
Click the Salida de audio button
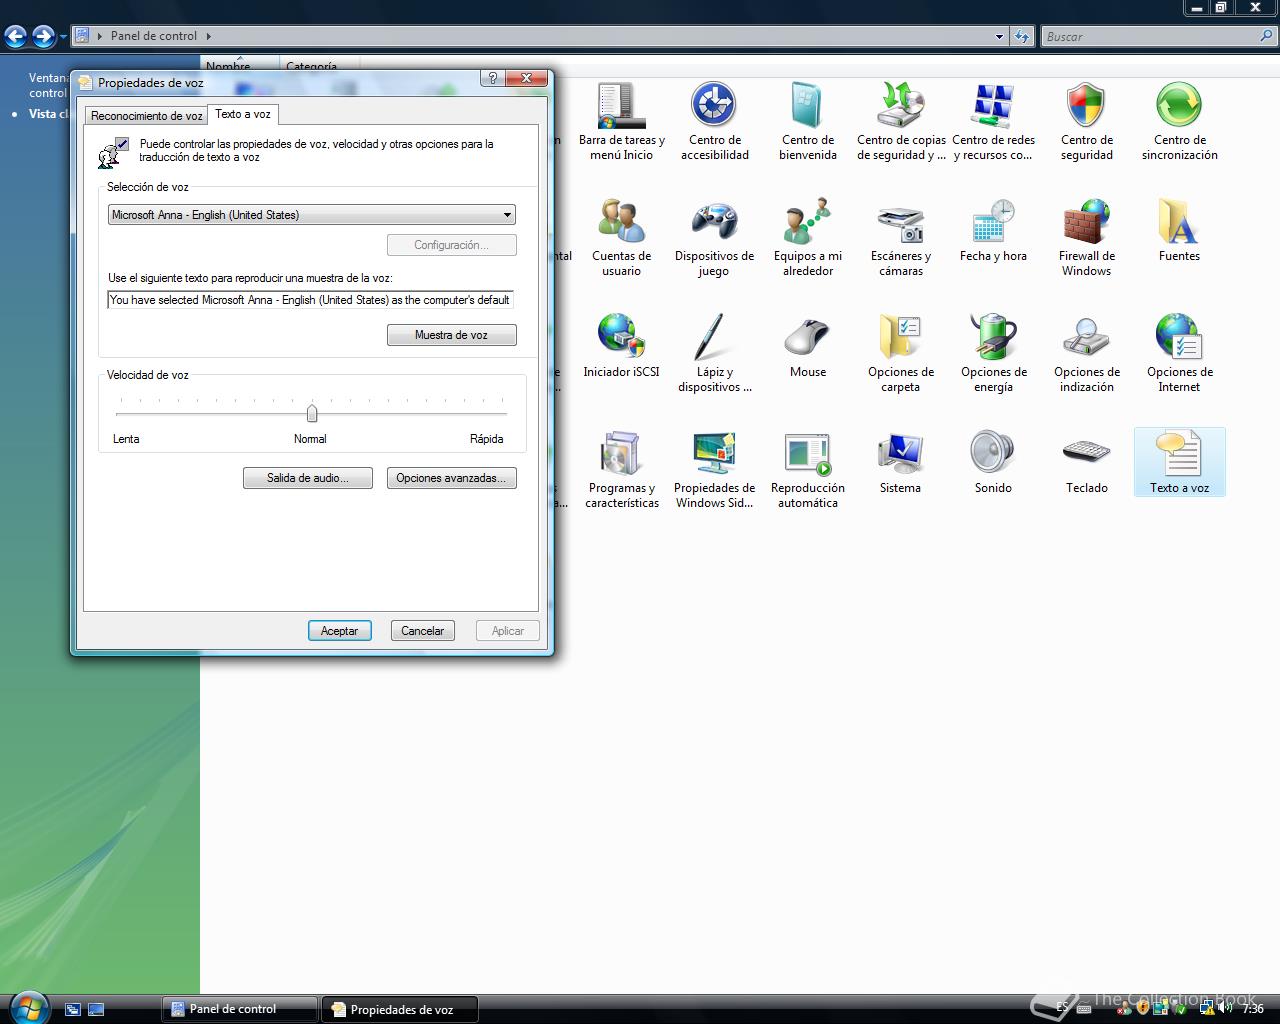[x=307, y=478]
